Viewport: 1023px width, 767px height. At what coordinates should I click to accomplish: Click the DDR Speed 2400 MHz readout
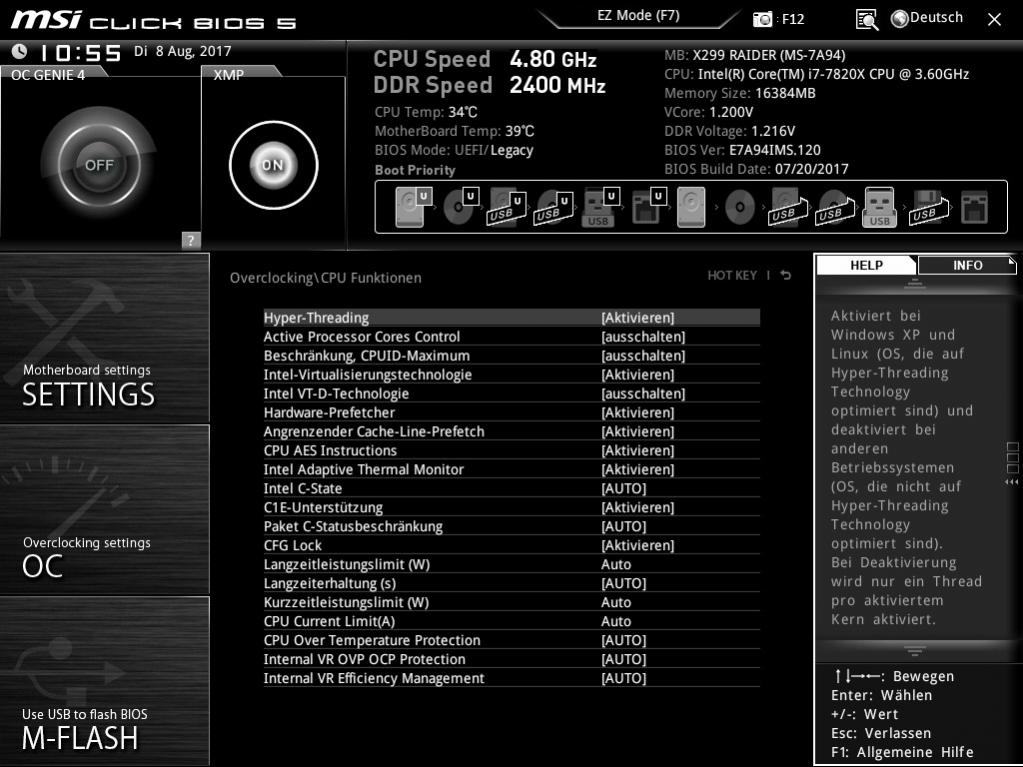click(489, 85)
